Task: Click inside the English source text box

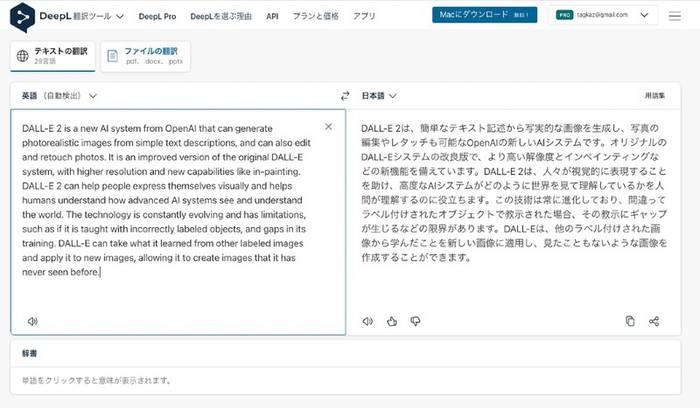Action: coord(178,222)
